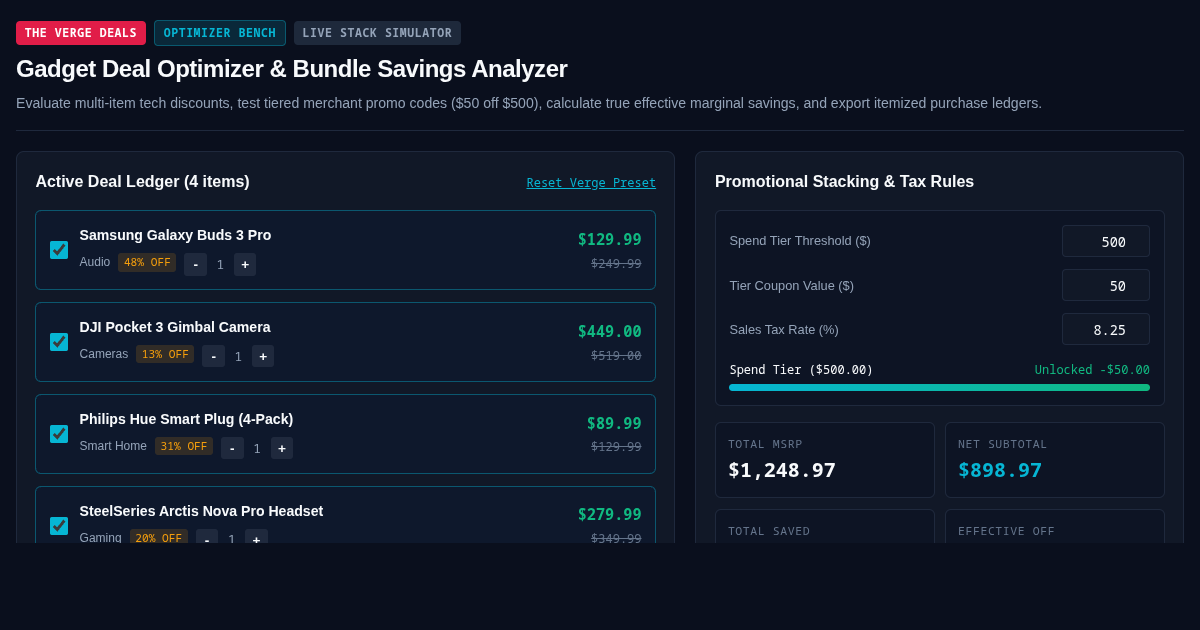
Task: Click the $279.99 SteelSeries headset sale price
Action: pos(609,515)
